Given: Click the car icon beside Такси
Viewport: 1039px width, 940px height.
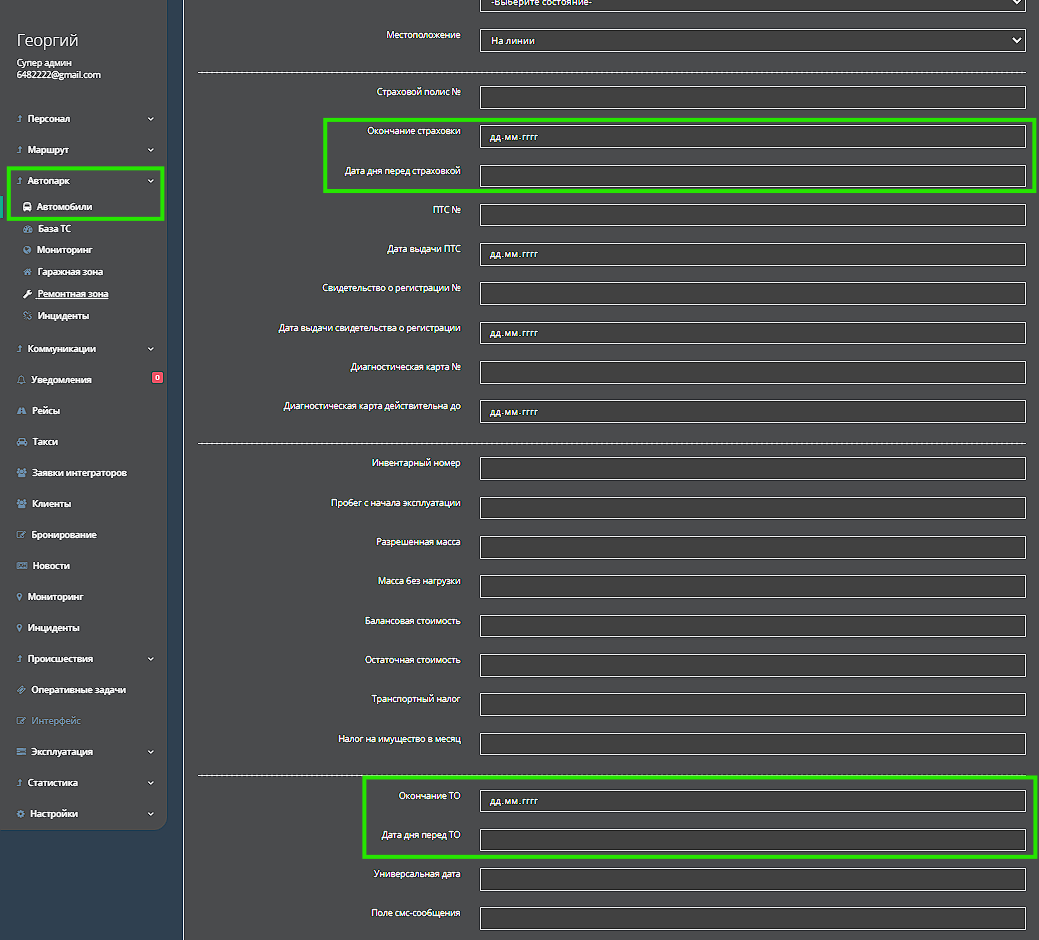Looking at the screenshot, I should [x=21, y=442].
